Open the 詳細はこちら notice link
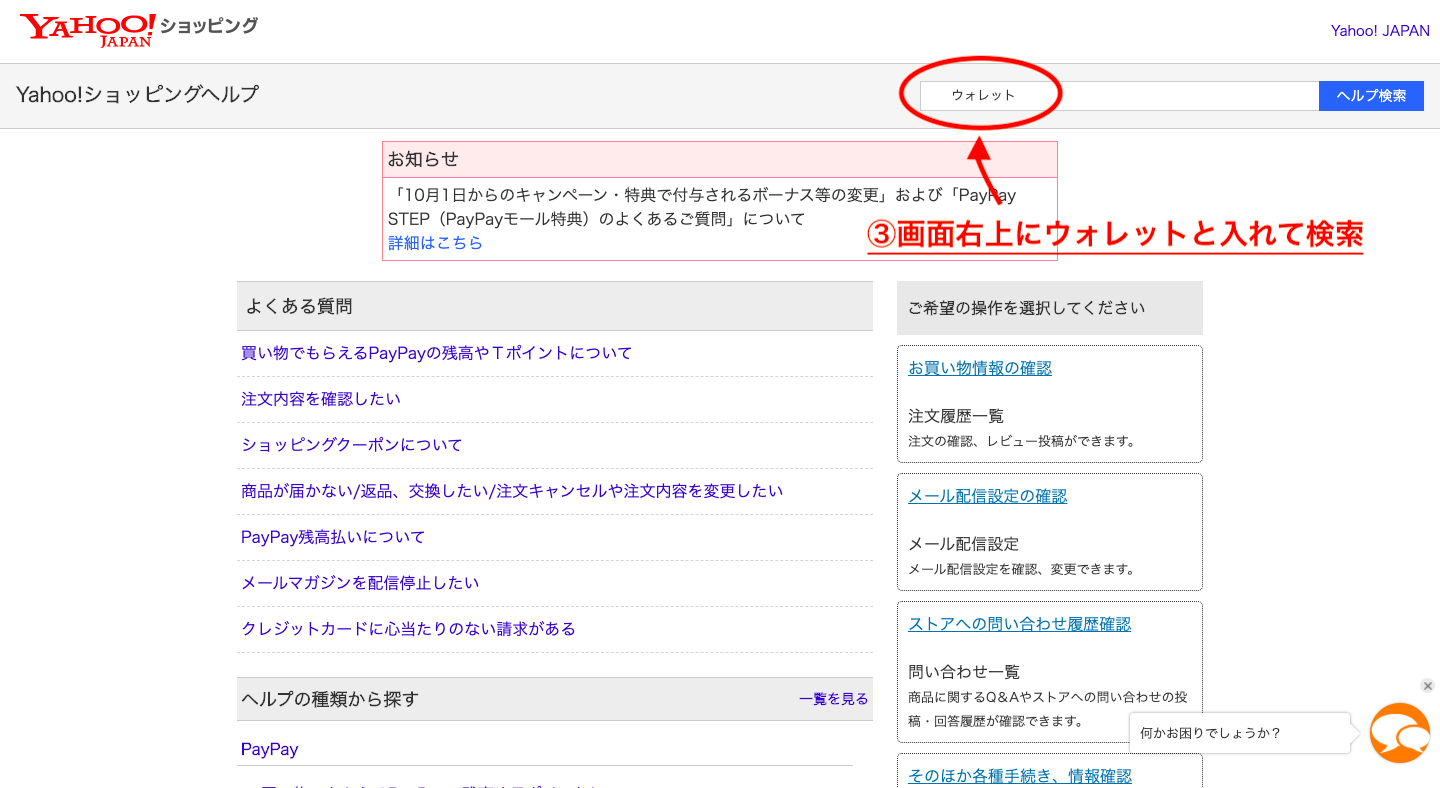This screenshot has width=1440, height=788. tap(435, 243)
